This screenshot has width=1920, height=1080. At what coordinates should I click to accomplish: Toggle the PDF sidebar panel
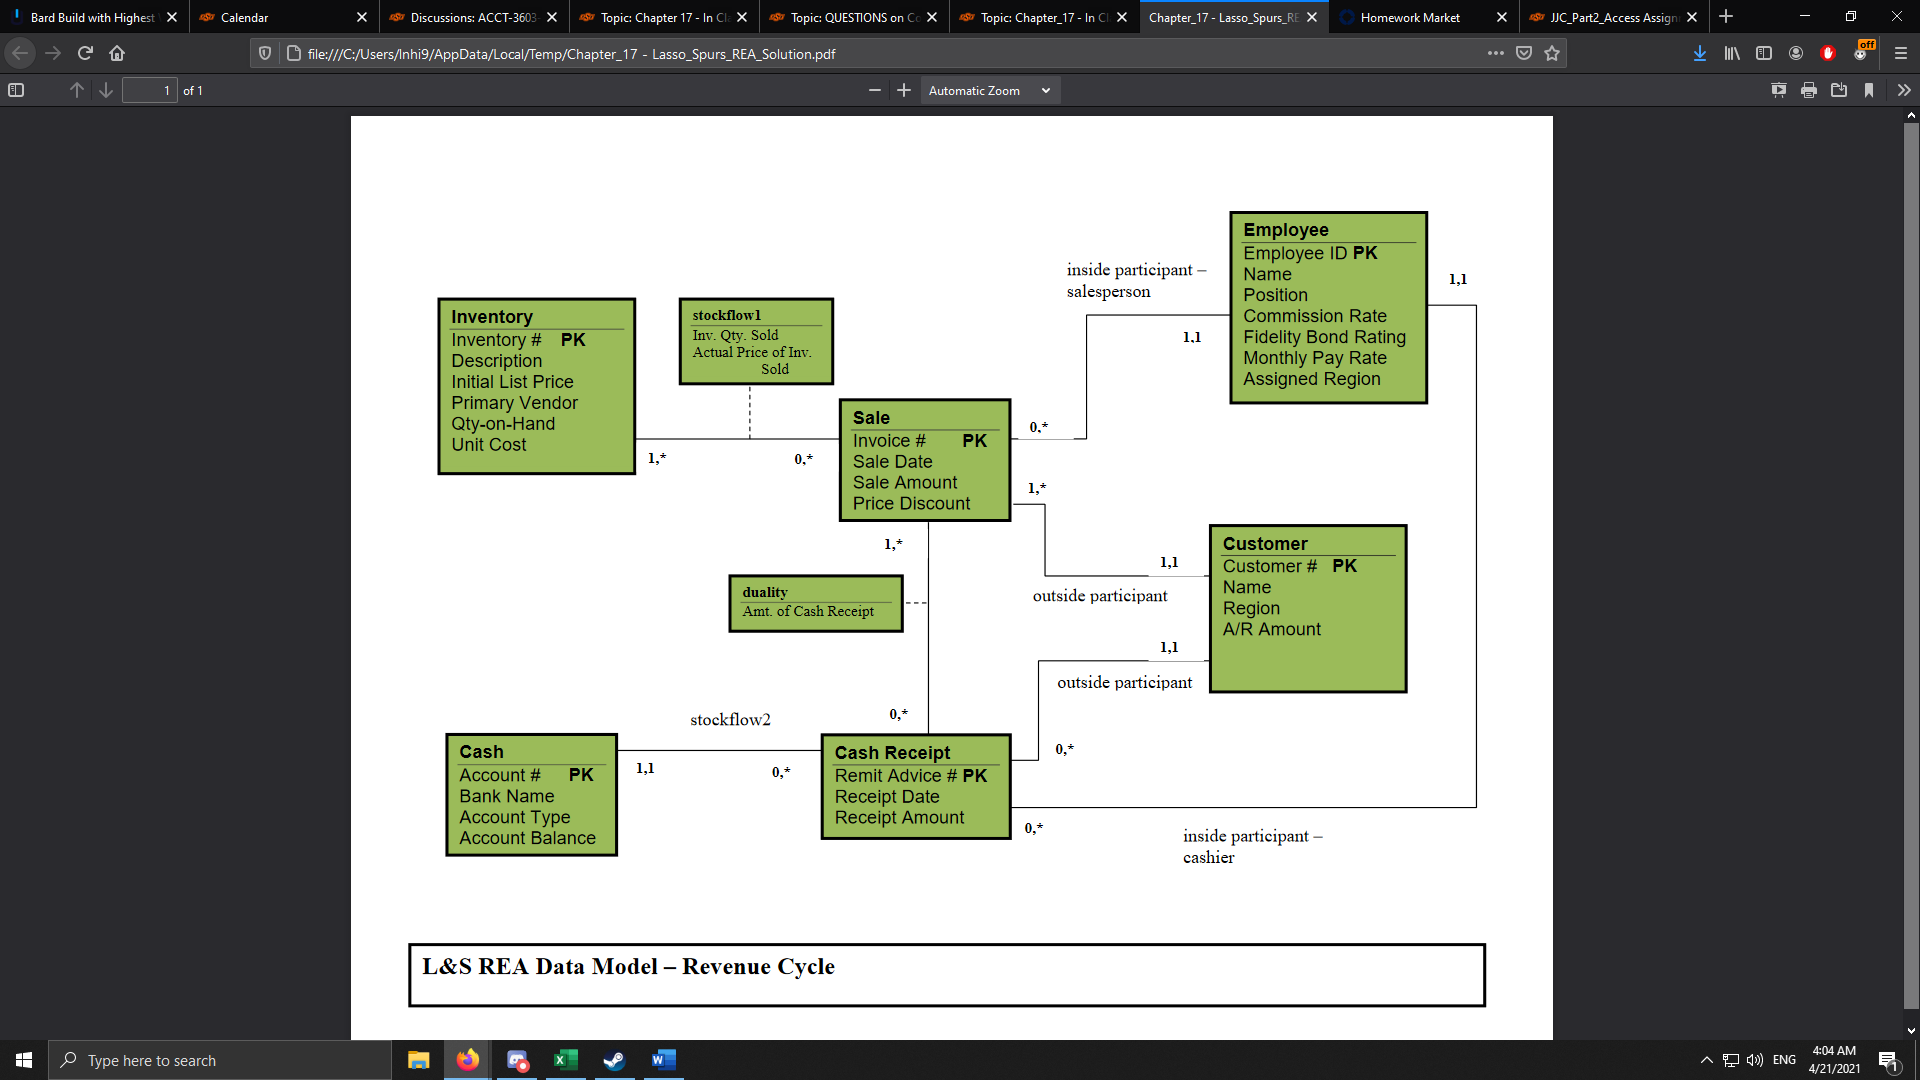coord(16,90)
